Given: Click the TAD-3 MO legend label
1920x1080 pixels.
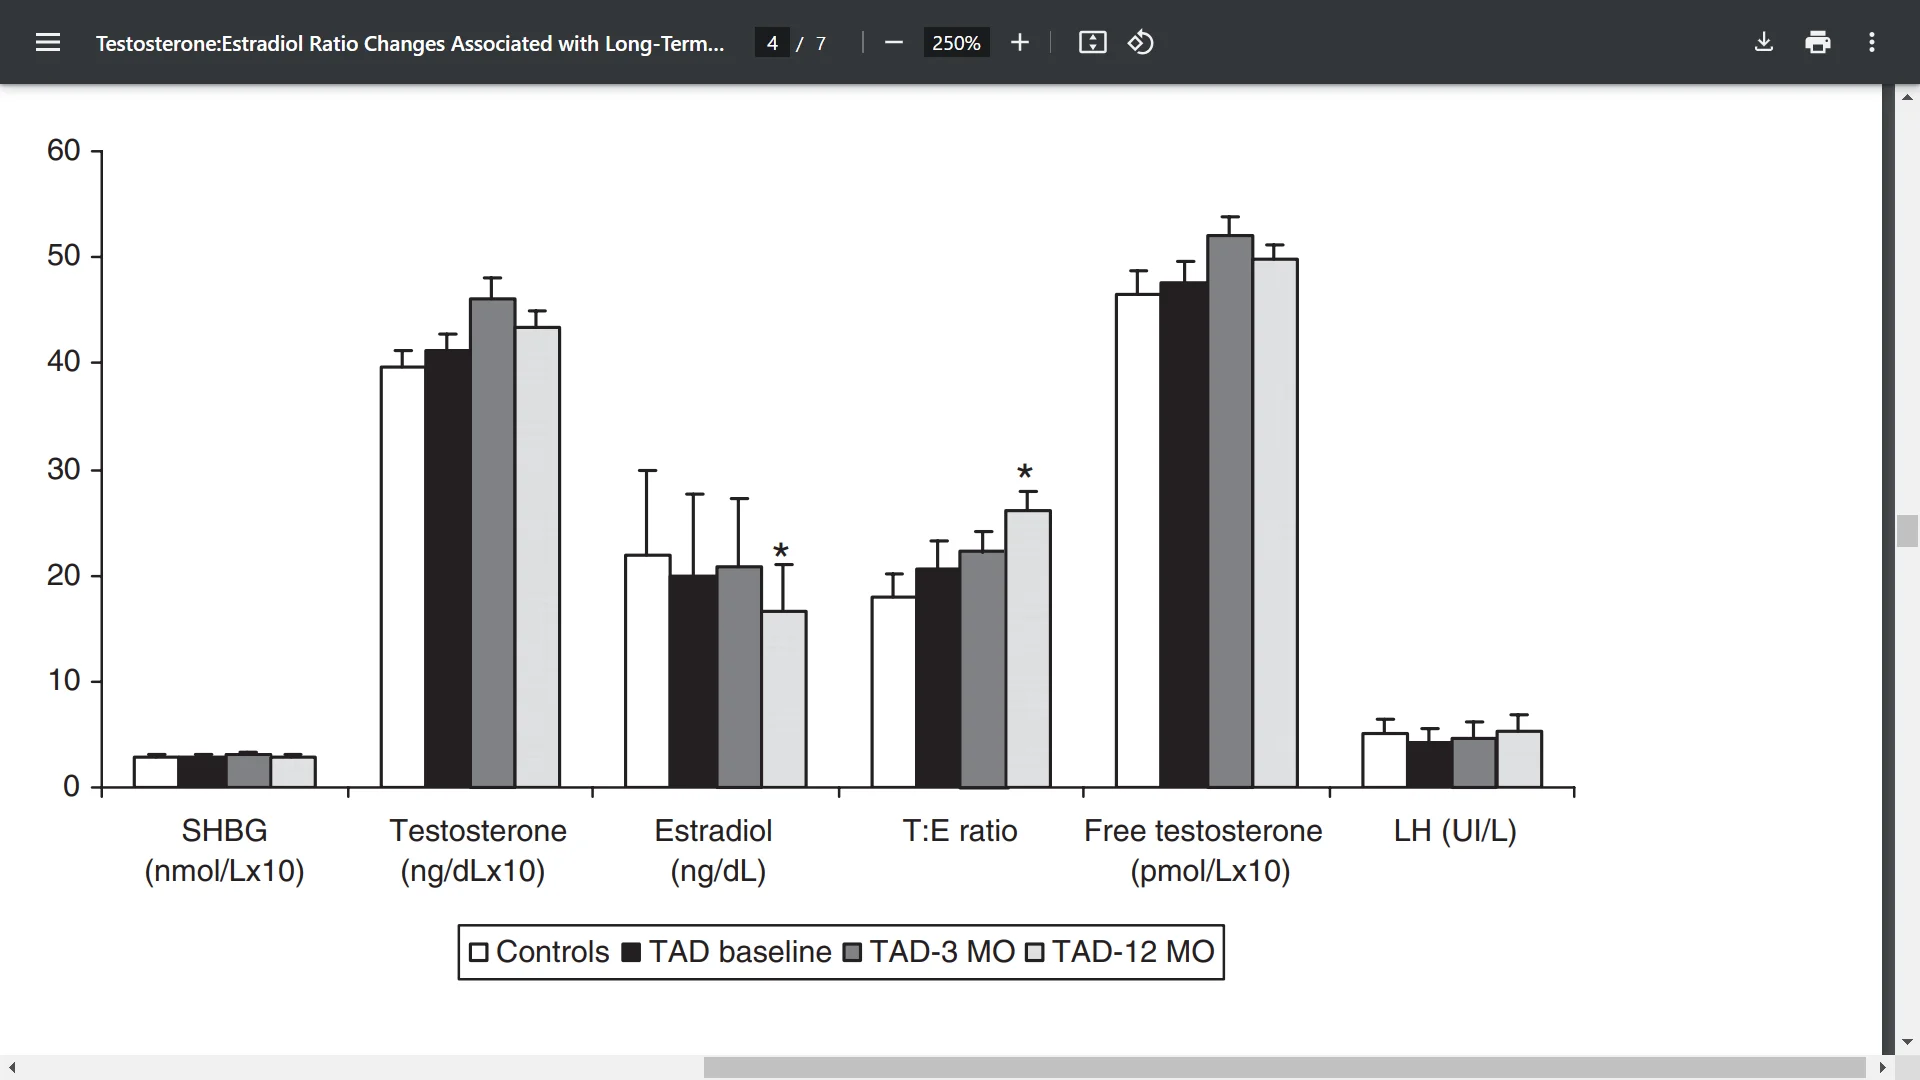Looking at the screenshot, I should [942, 951].
